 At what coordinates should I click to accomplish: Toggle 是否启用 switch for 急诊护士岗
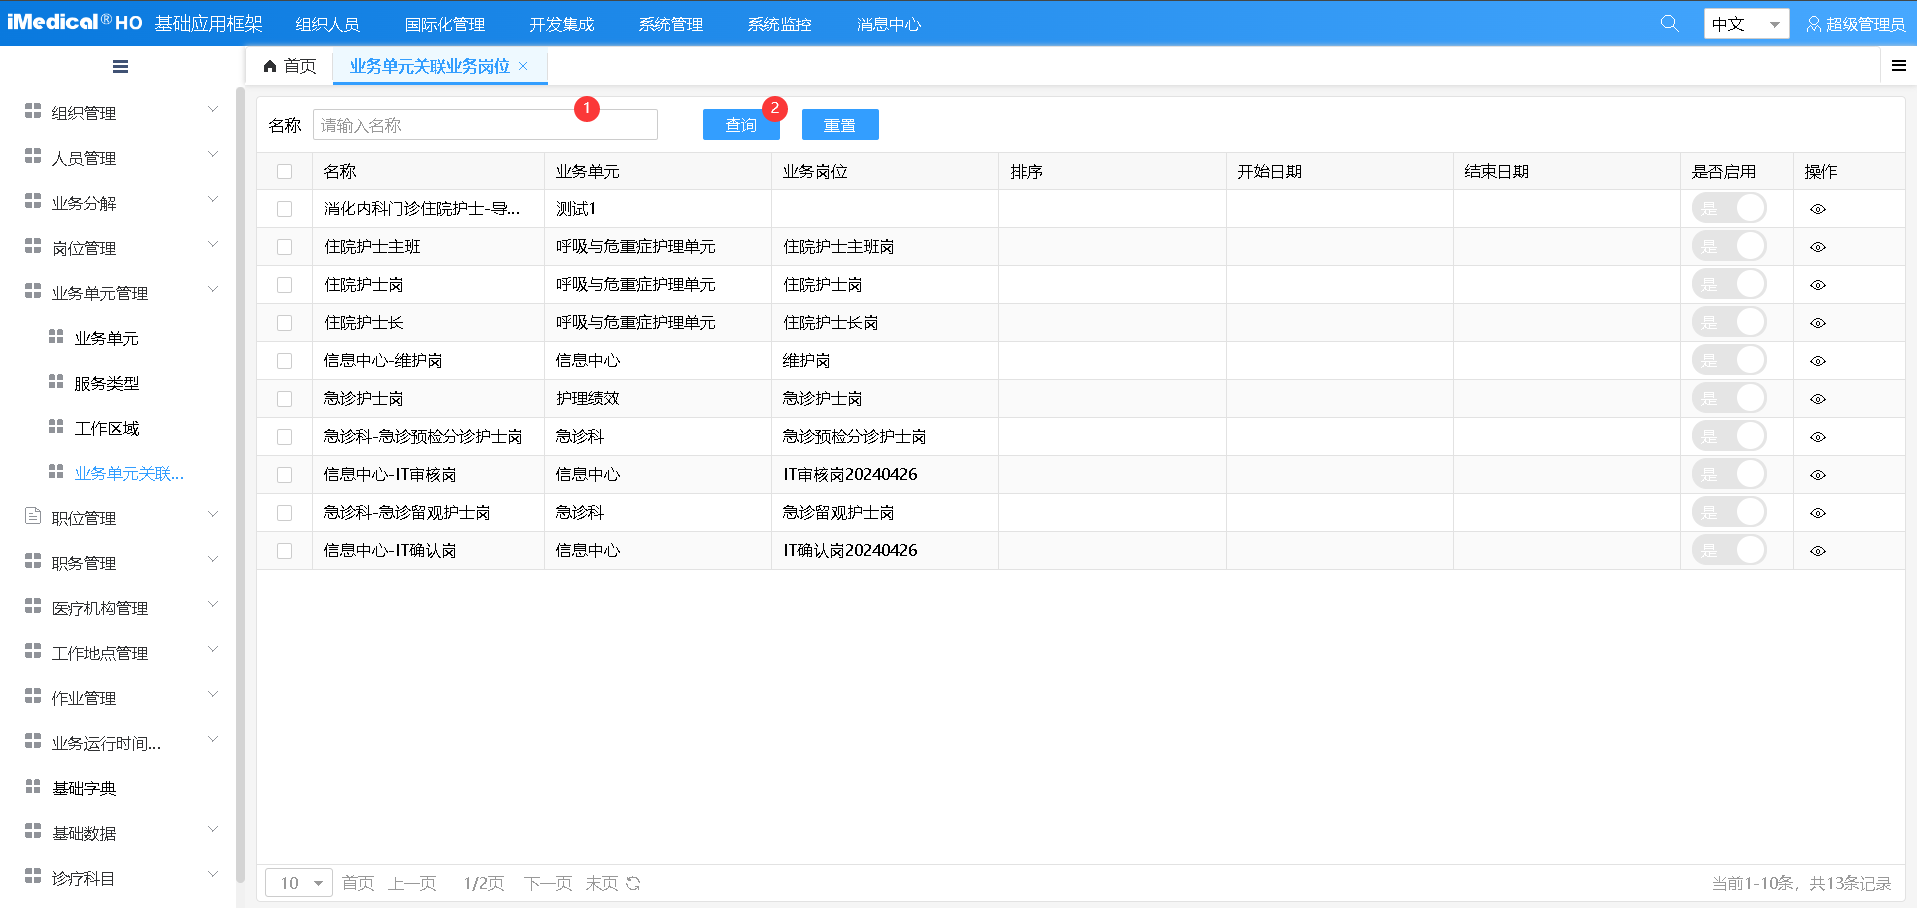click(1730, 398)
